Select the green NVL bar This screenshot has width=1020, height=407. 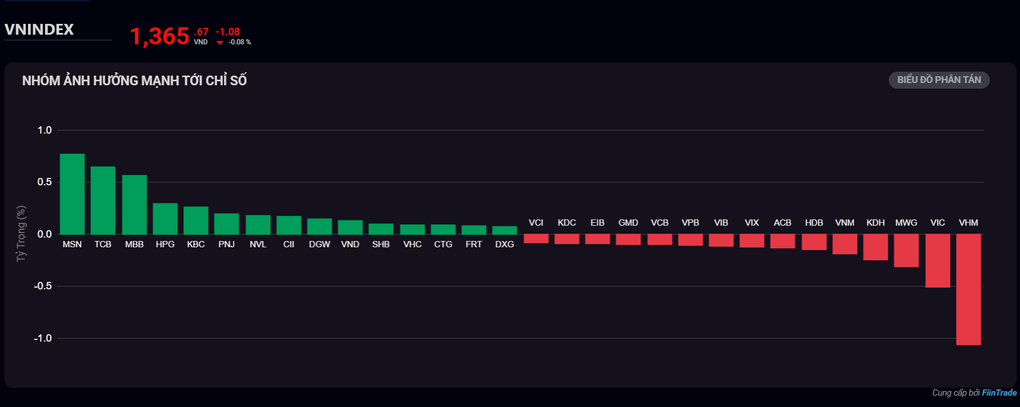(258, 224)
